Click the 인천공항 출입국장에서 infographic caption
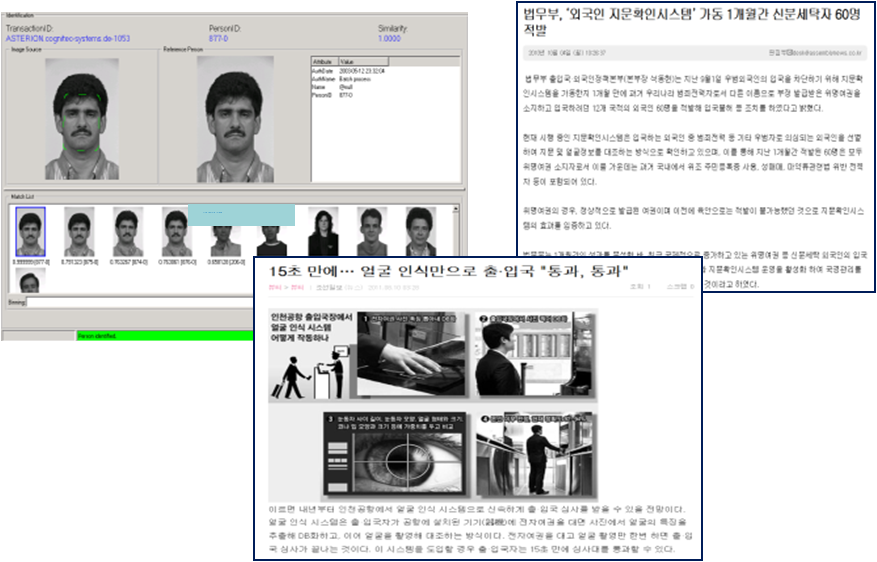This screenshot has height=562, width=877. (x=312, y=328)
